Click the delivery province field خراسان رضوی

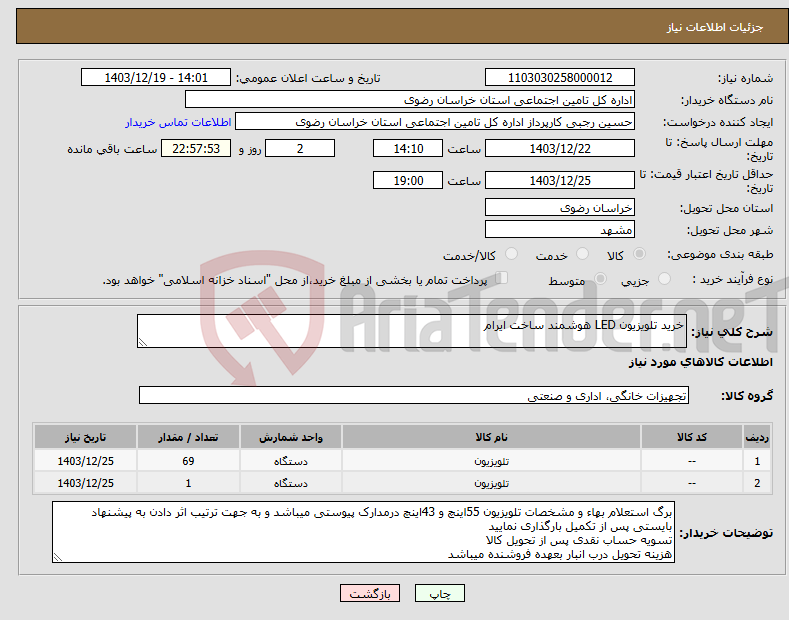pos(560,207)
